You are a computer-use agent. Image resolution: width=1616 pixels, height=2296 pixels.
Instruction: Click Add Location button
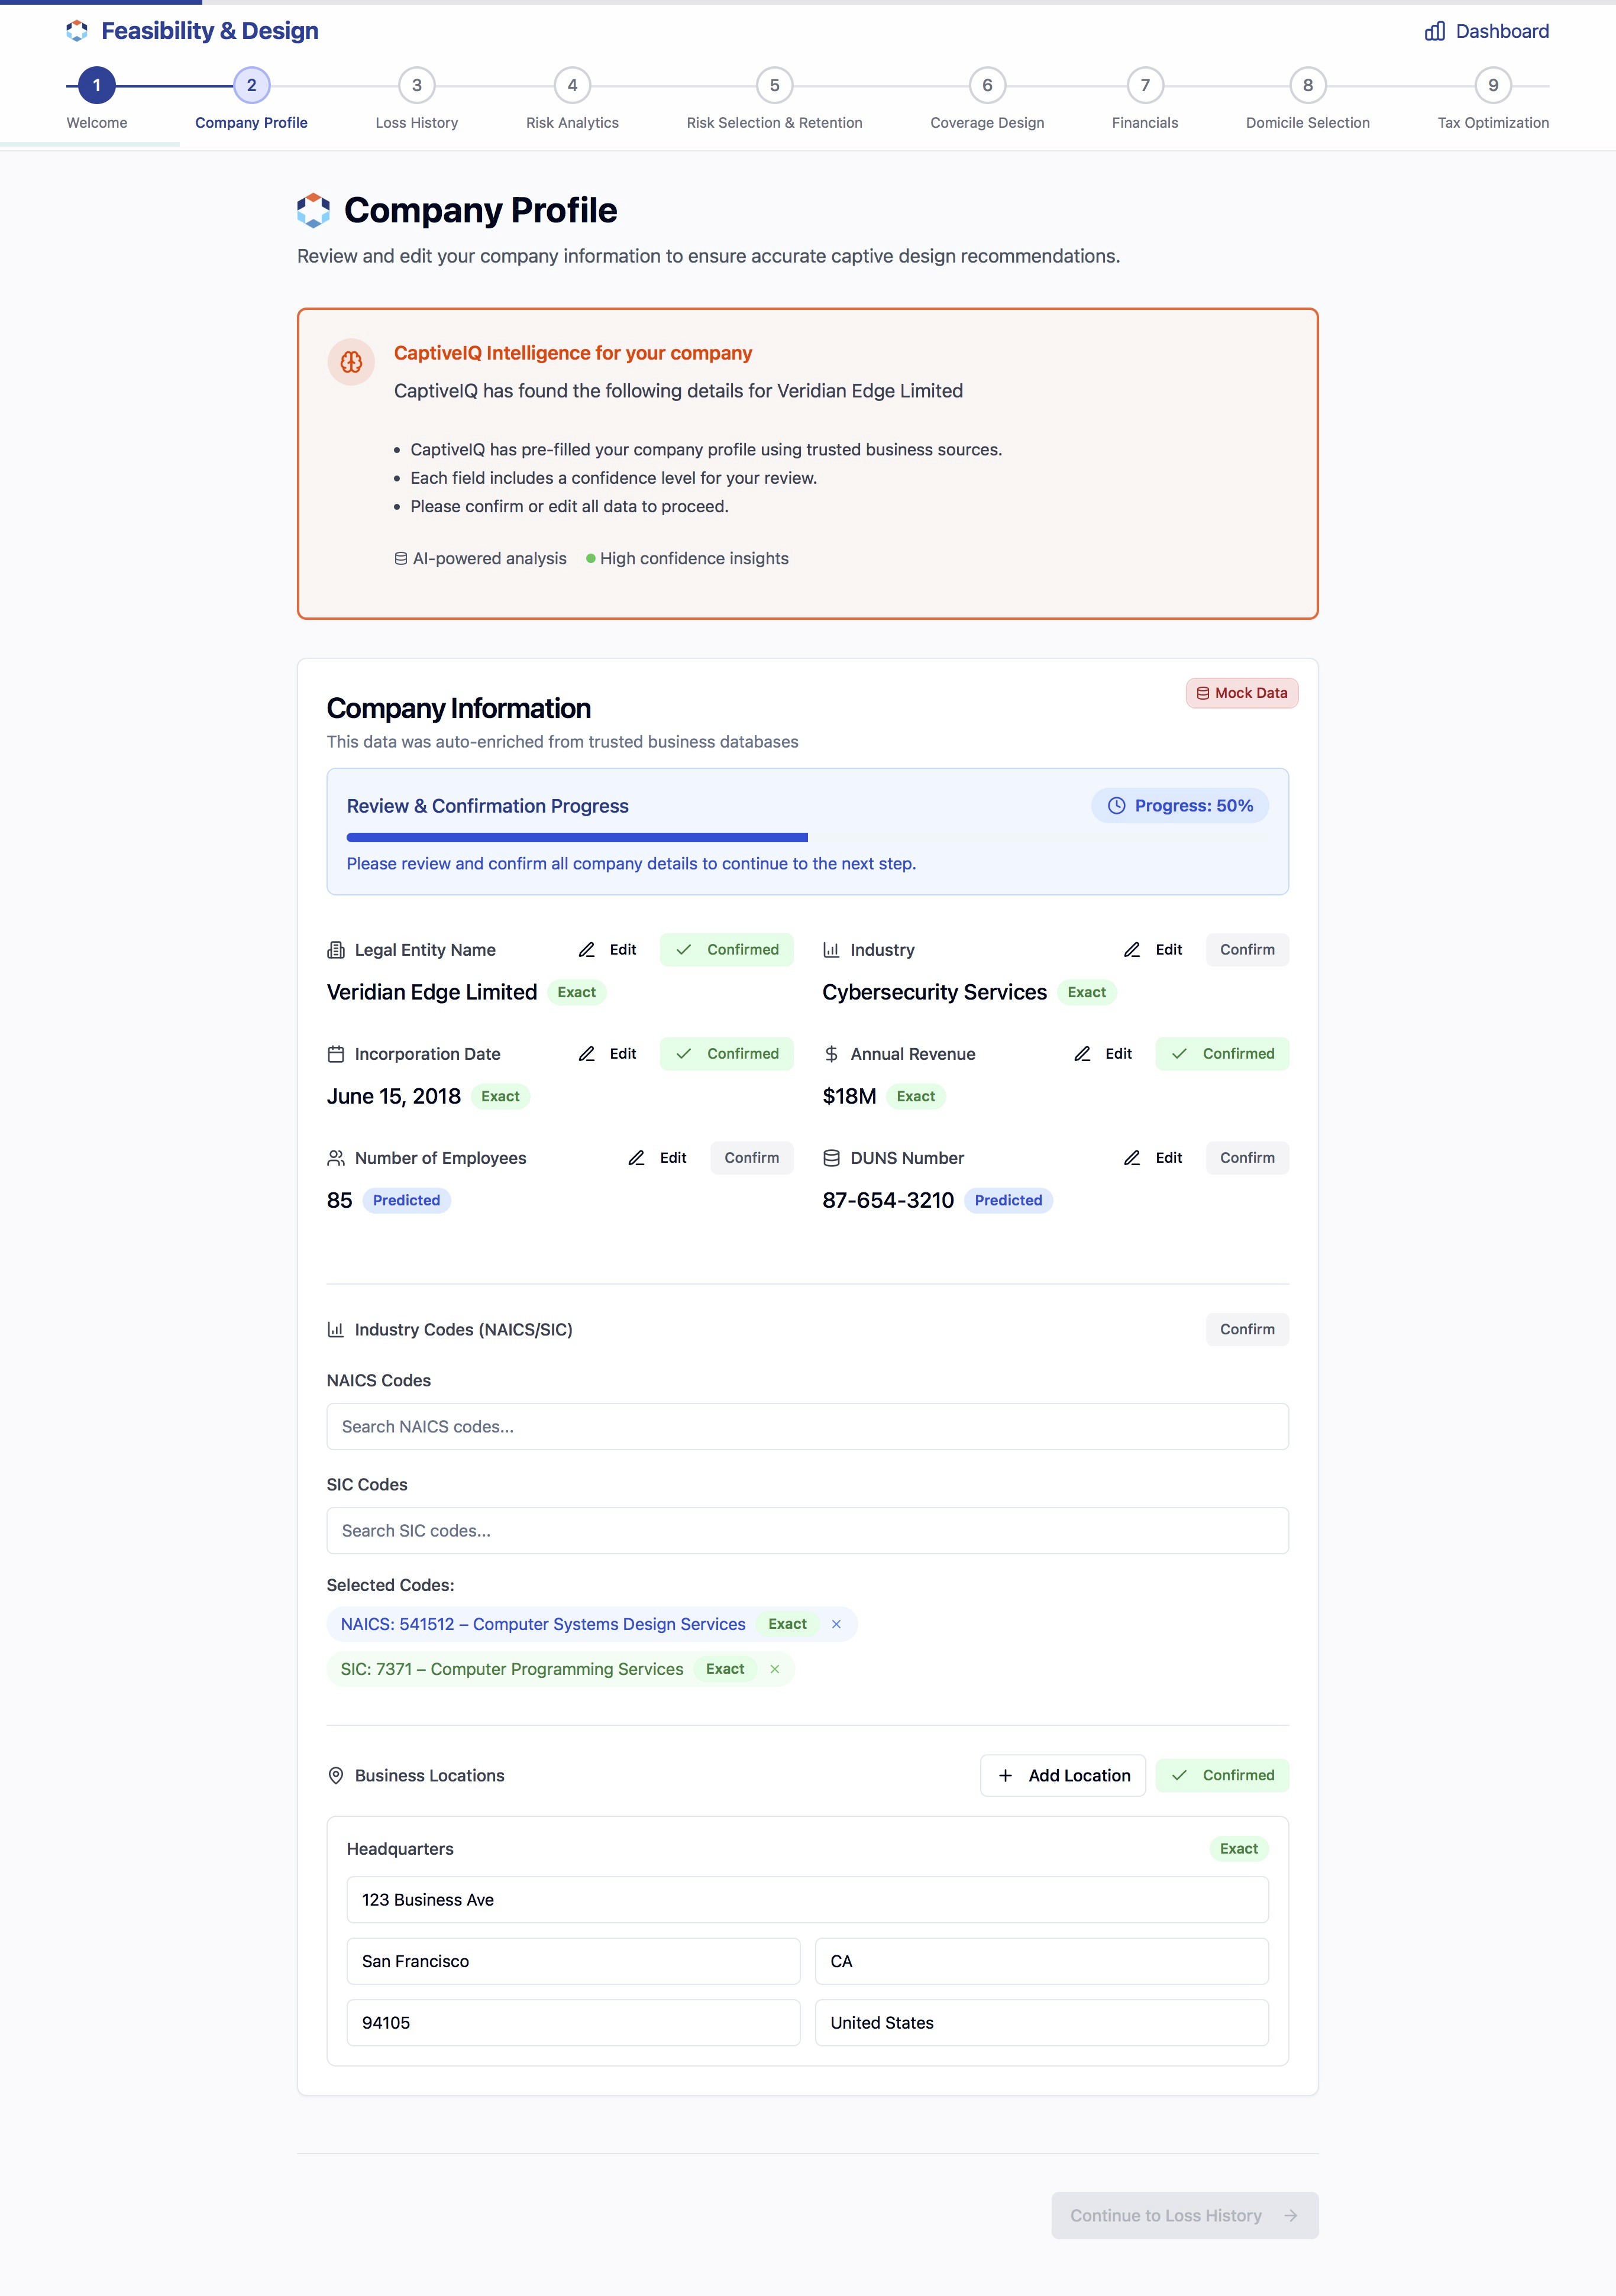point(1063,1775)
